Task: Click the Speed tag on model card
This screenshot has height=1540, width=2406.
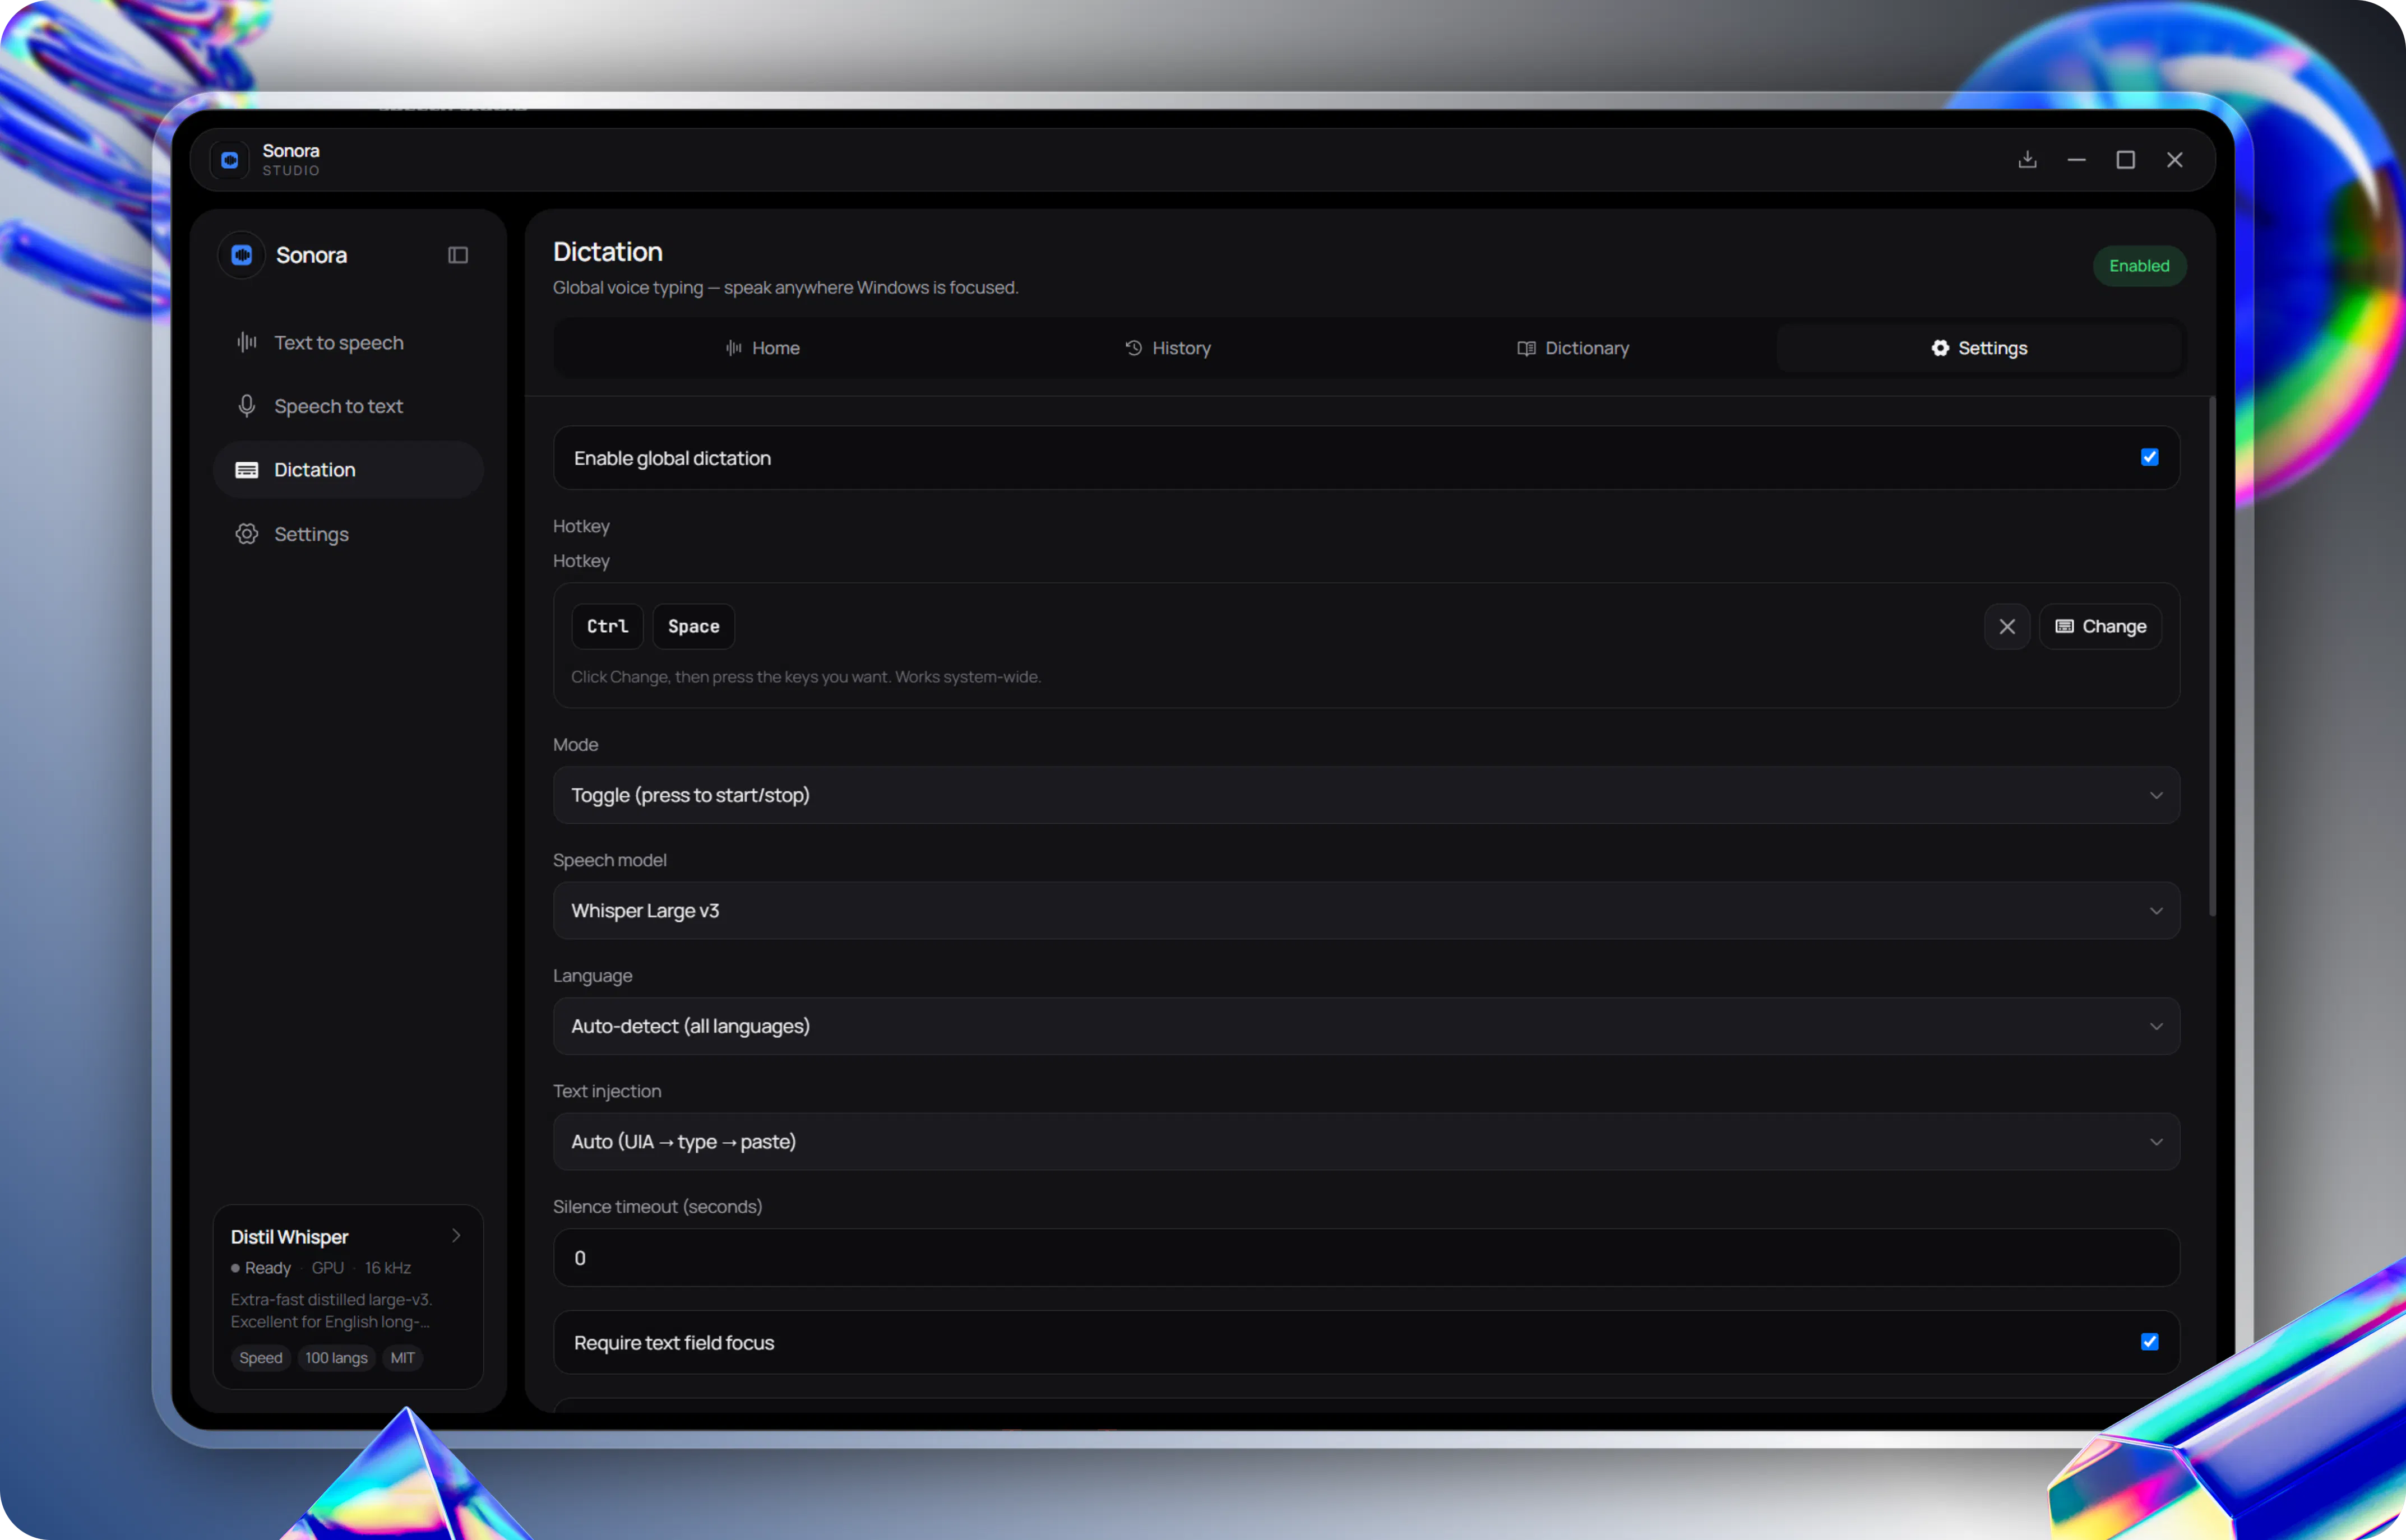Action: point(260,1358)
